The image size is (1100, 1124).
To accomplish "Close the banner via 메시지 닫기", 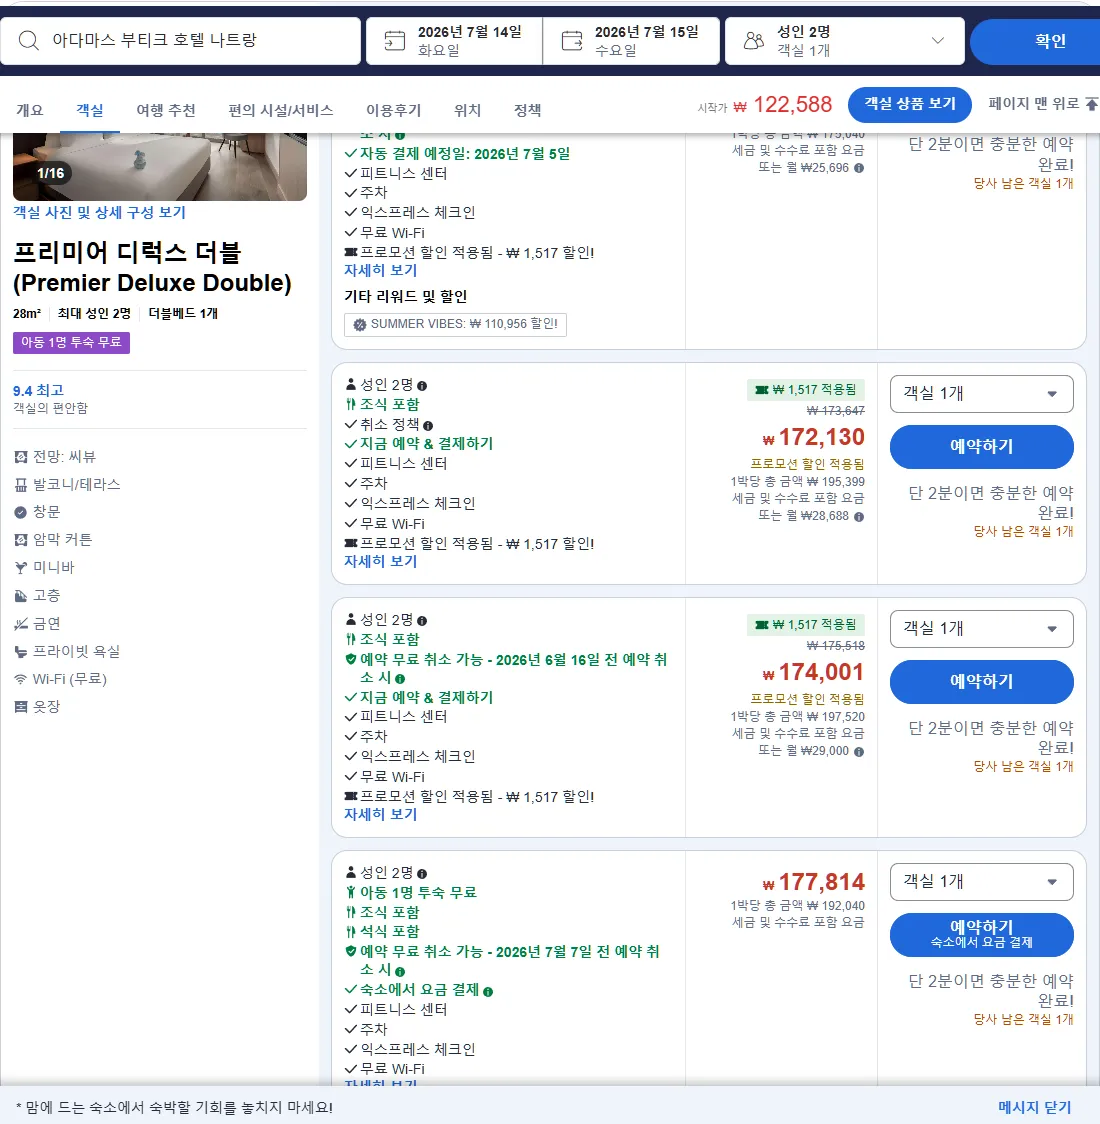I will 1035,1108.
